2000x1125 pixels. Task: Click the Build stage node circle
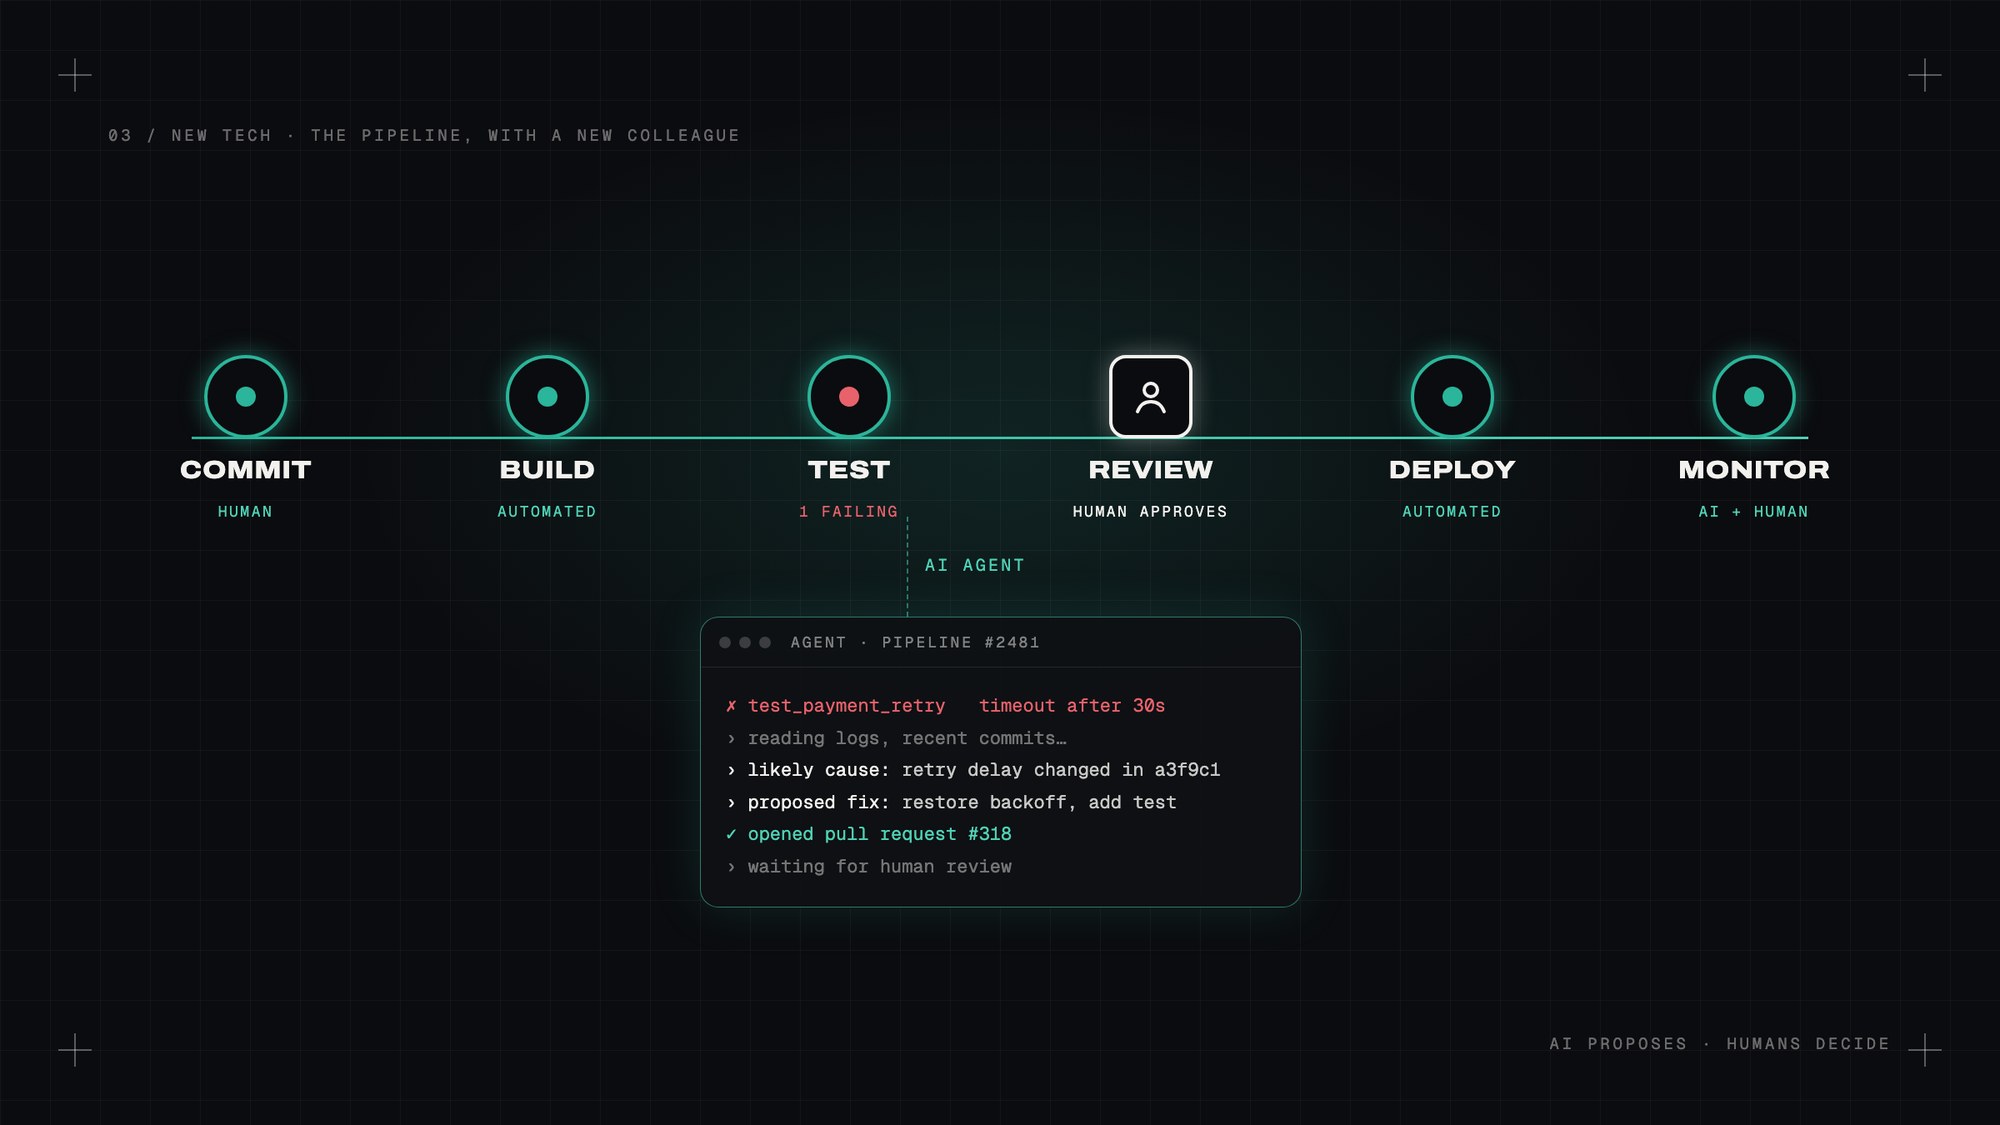coord(547,397)
